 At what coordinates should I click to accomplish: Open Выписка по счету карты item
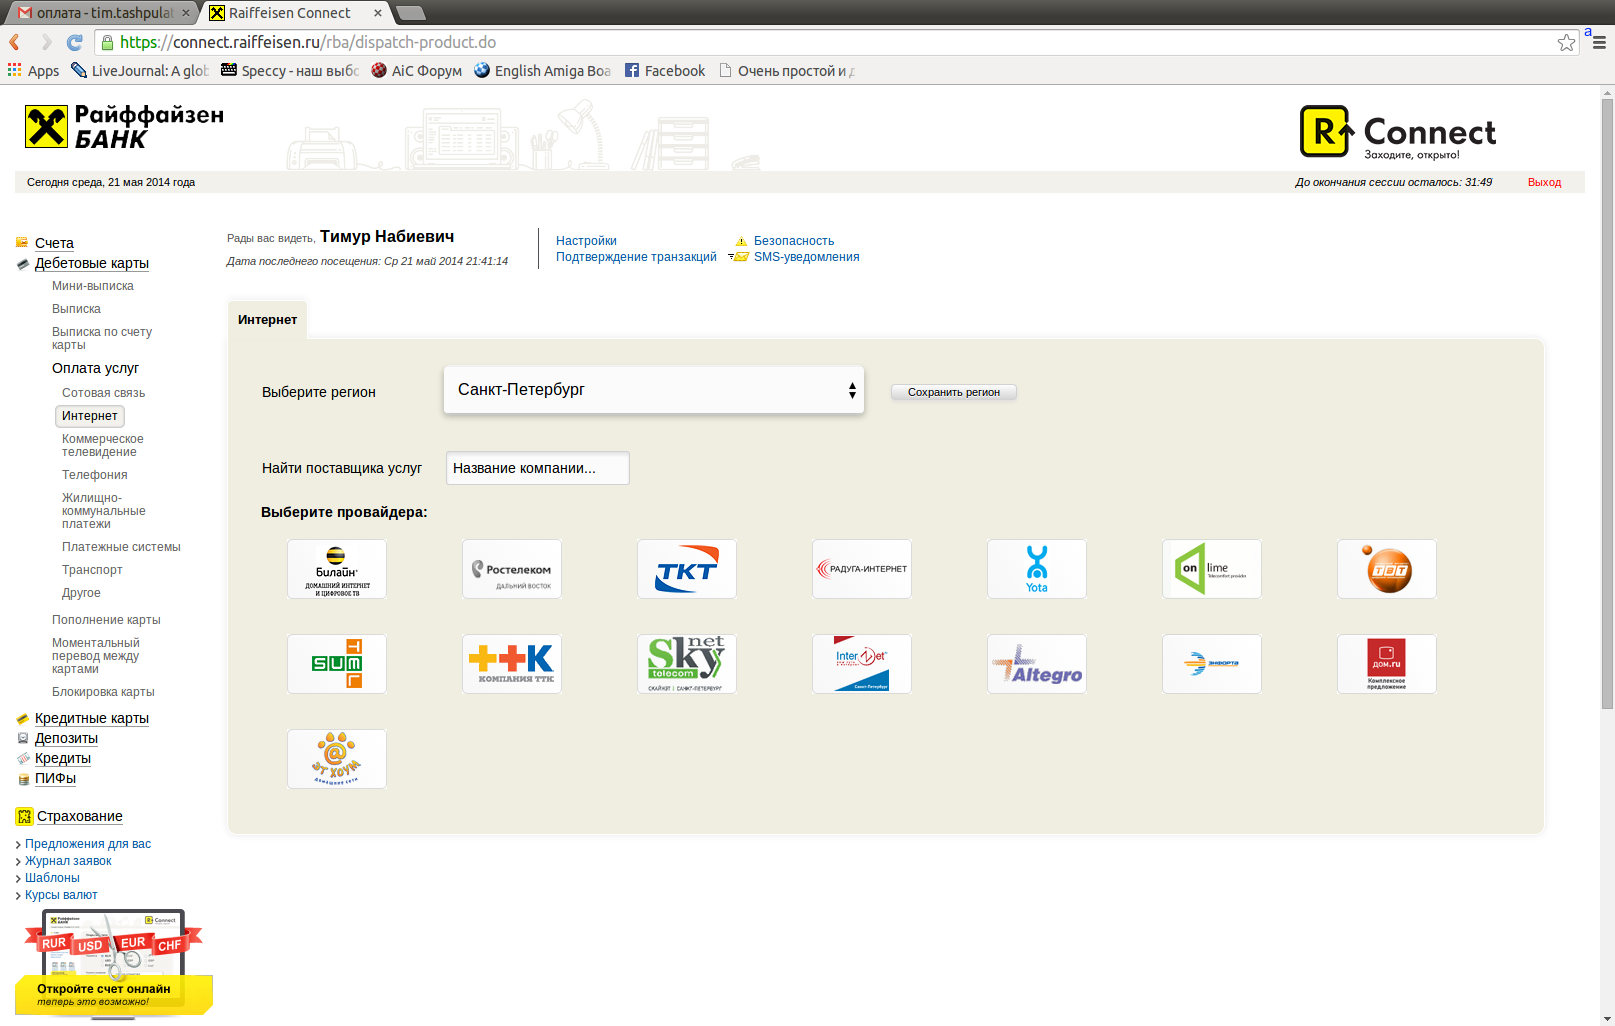tap(102, 338)
